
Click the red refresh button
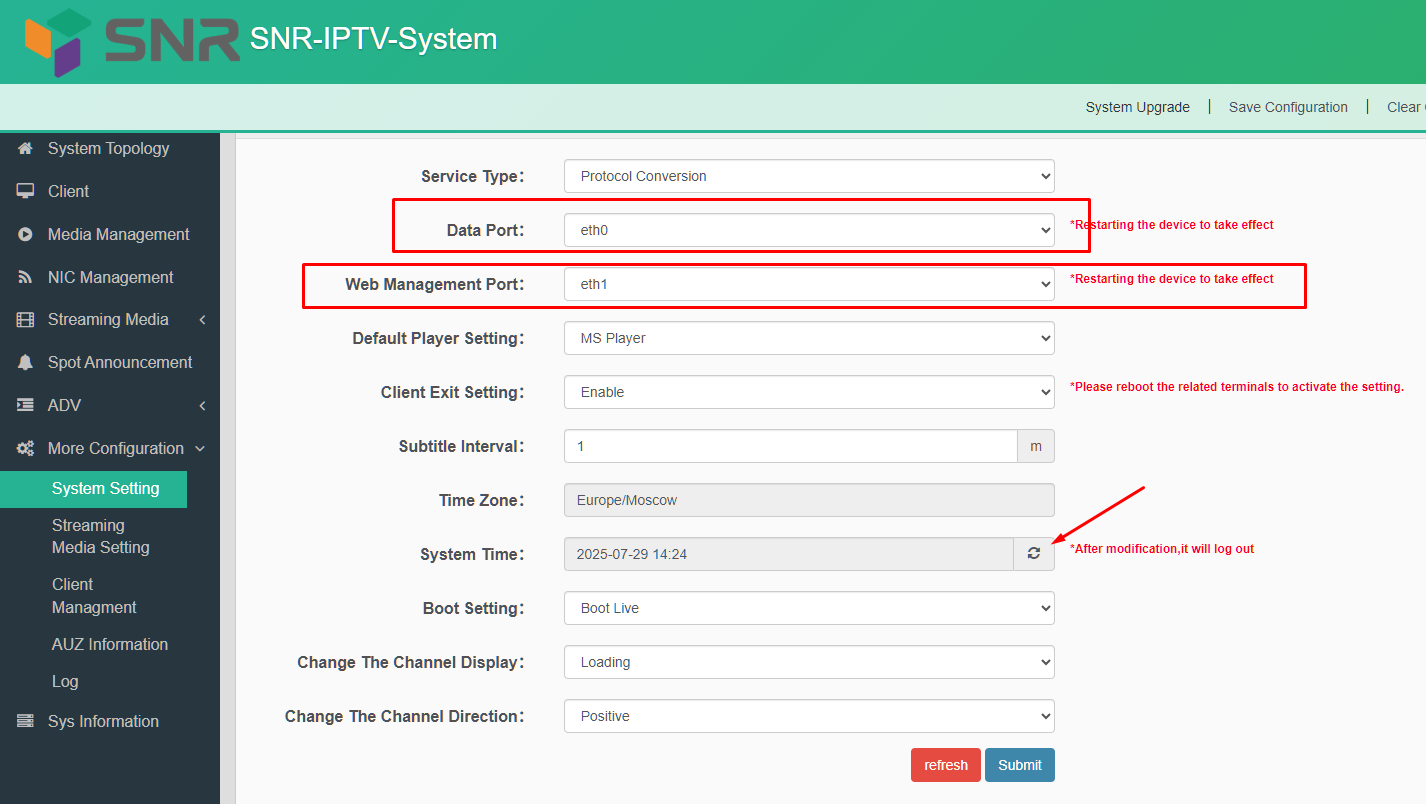click(945, 765)
